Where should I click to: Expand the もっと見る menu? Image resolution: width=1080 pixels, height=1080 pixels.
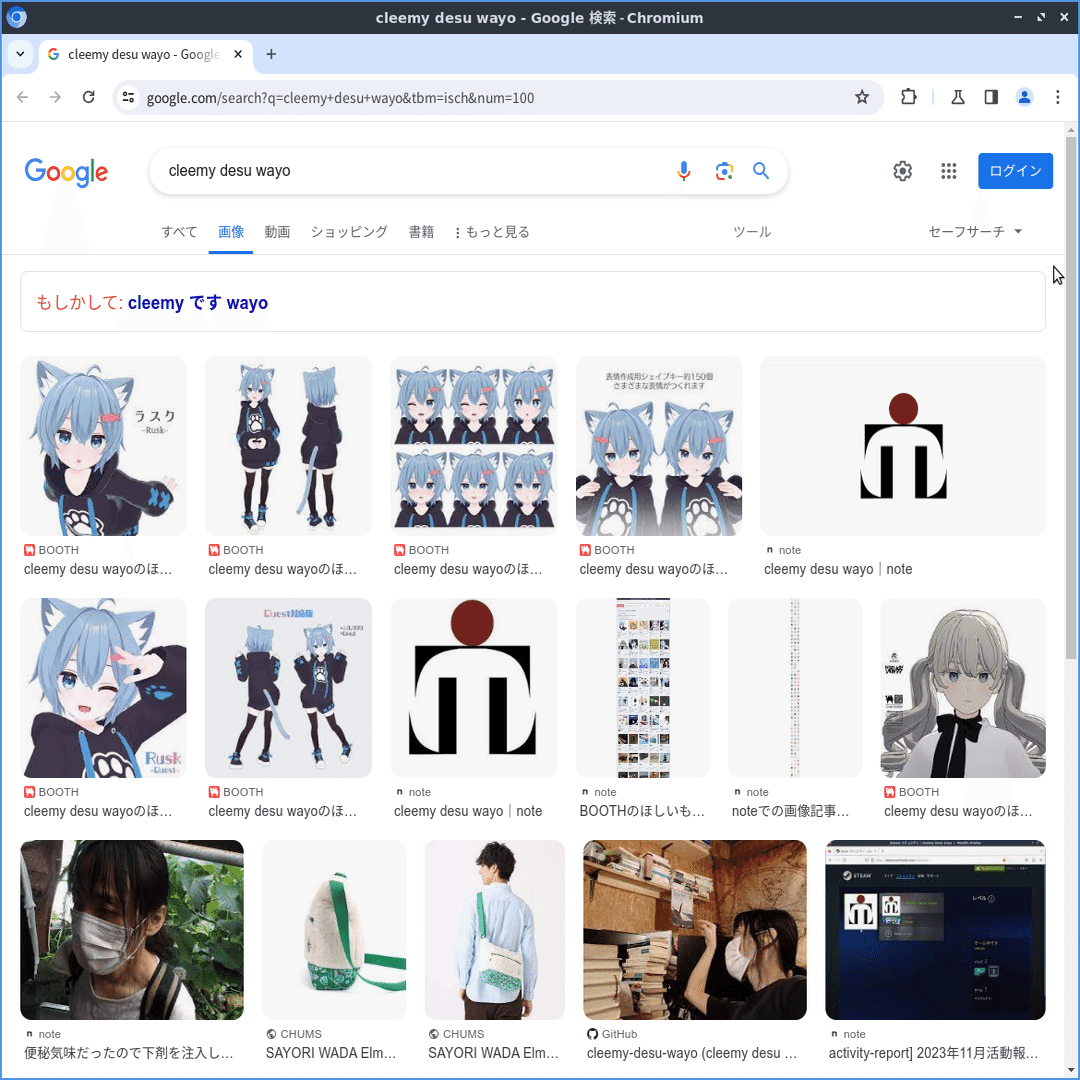[492, 232]
